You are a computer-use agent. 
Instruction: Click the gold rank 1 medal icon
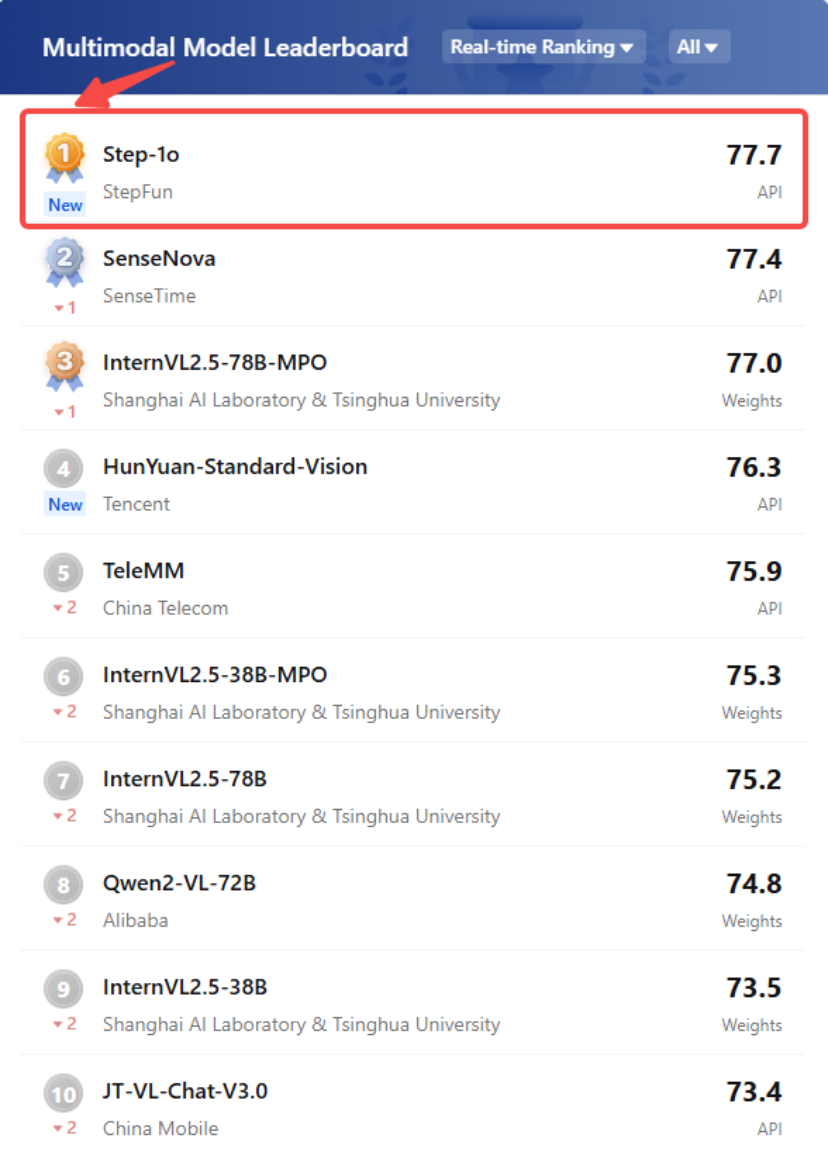point(65,158)
